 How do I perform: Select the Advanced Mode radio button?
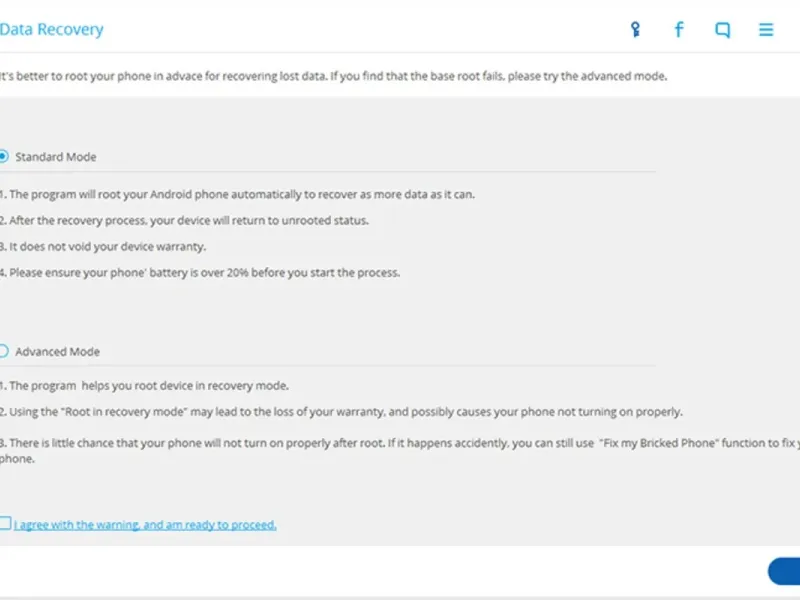(x=4, y=351)
